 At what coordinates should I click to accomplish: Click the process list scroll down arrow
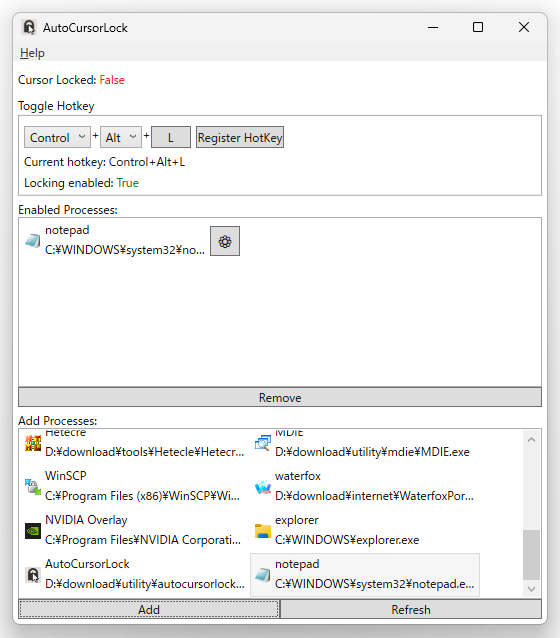[x=531, y=589]
